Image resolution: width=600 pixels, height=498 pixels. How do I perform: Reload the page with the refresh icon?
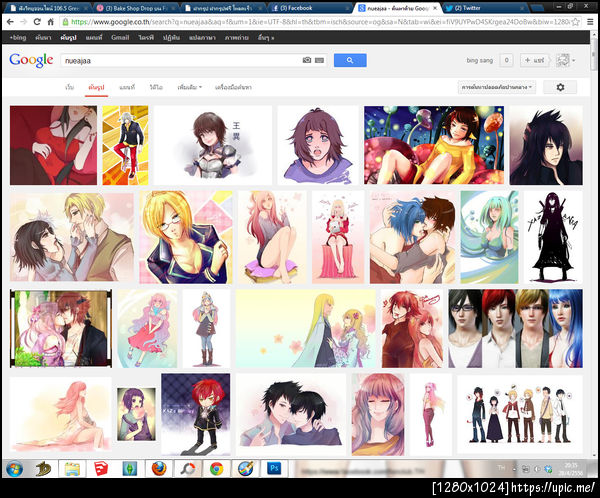click(x=37, y=22)
